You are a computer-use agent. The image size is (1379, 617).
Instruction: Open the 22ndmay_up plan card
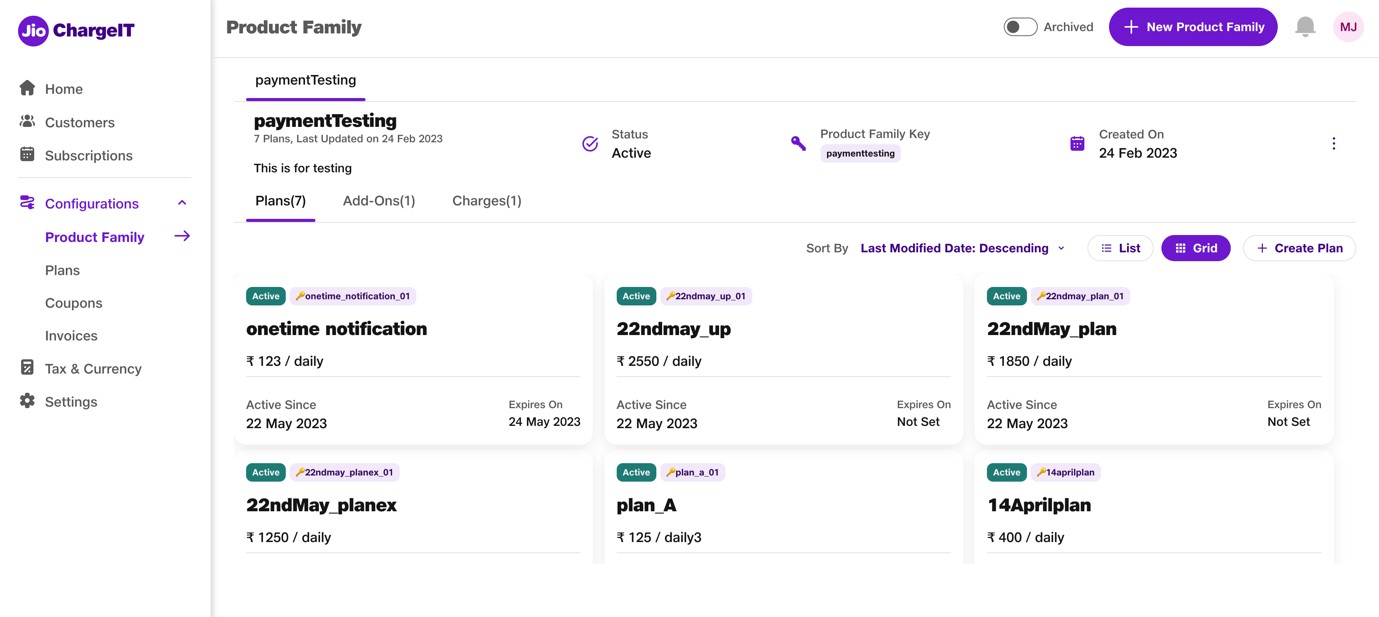784,360
